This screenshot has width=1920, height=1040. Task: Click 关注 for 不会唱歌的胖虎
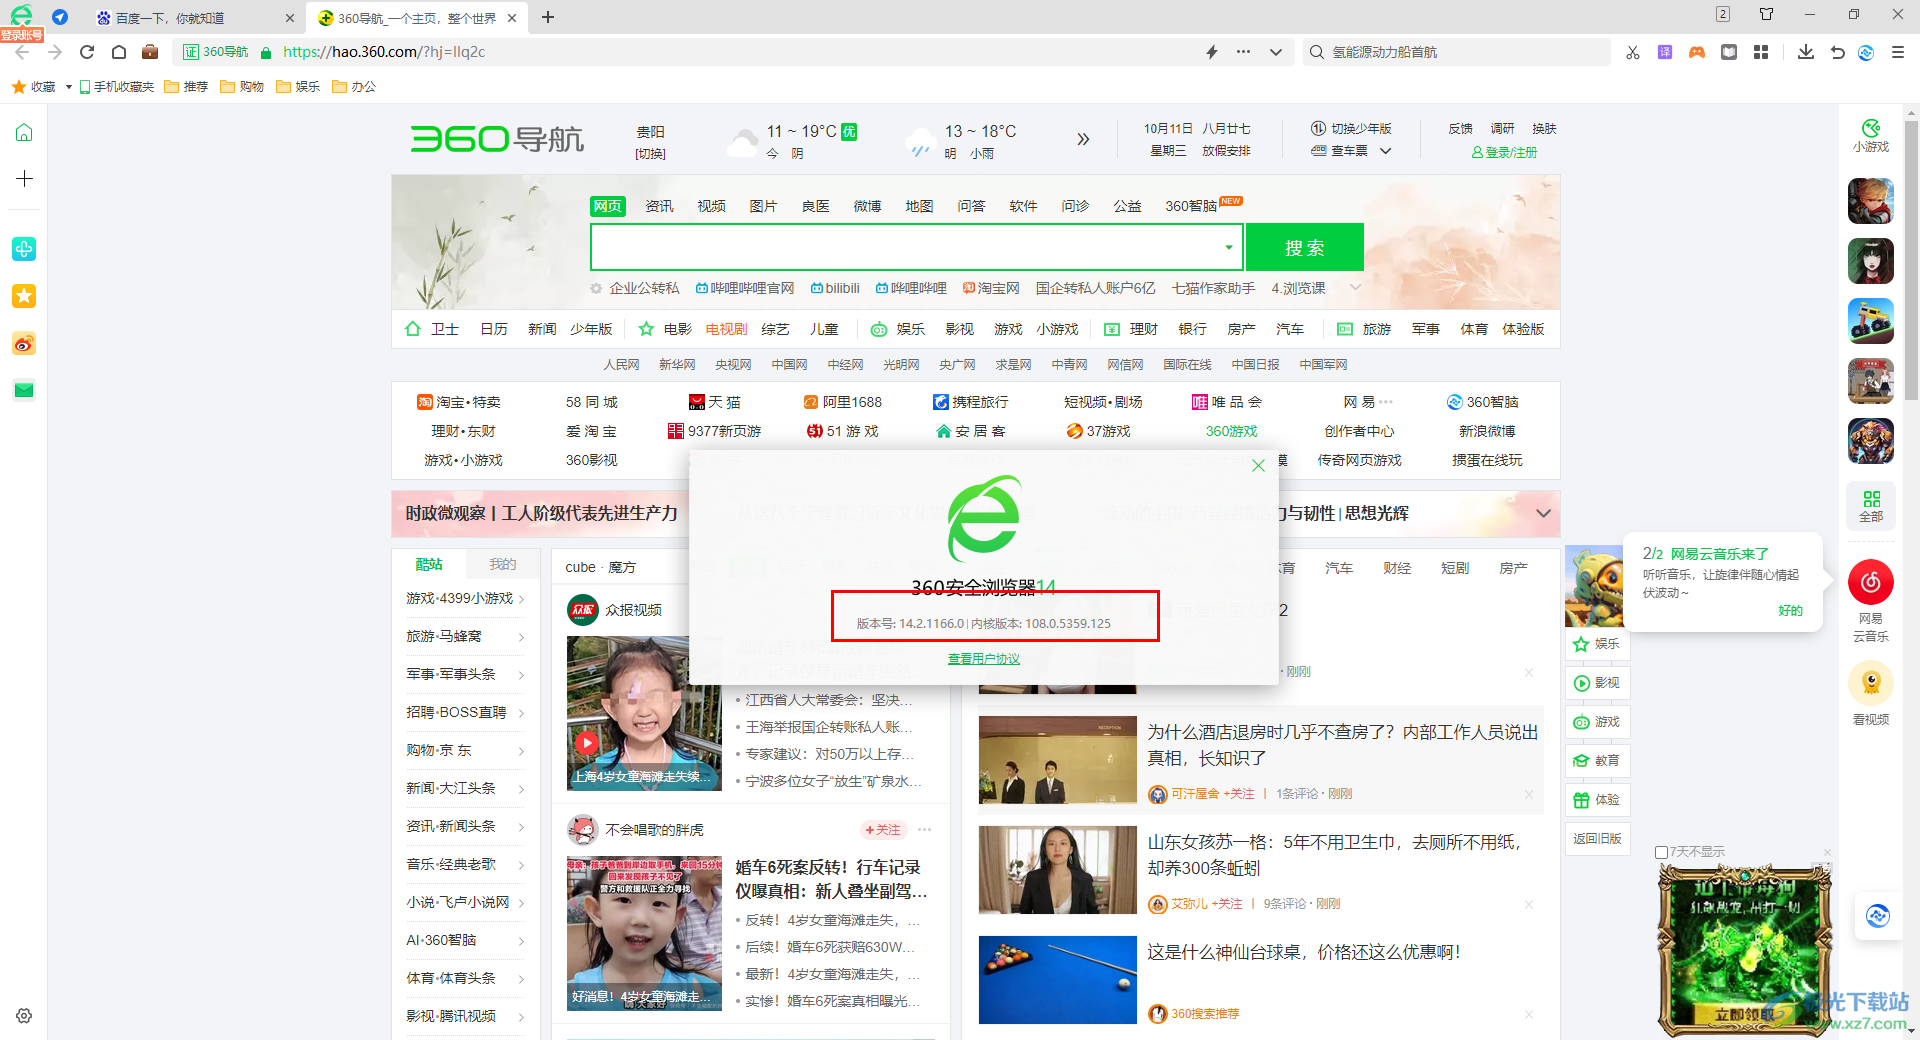(883, 830)
